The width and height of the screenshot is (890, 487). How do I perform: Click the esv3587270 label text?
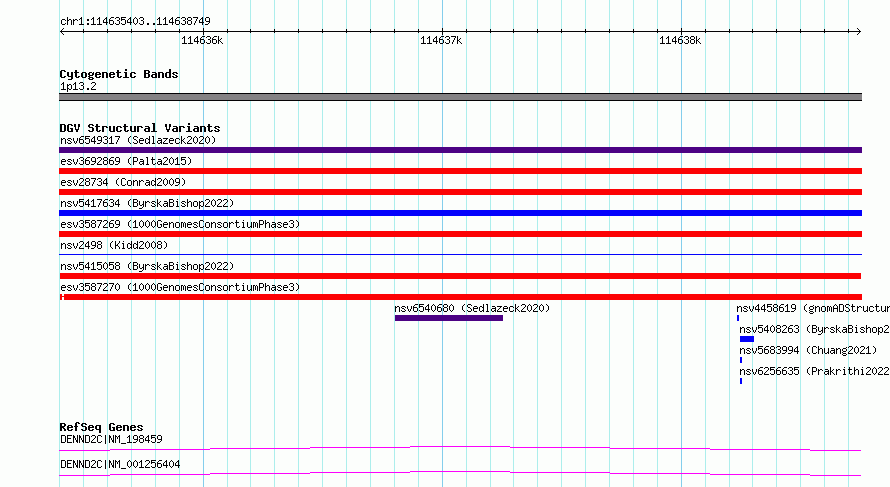tap(180, 287)
